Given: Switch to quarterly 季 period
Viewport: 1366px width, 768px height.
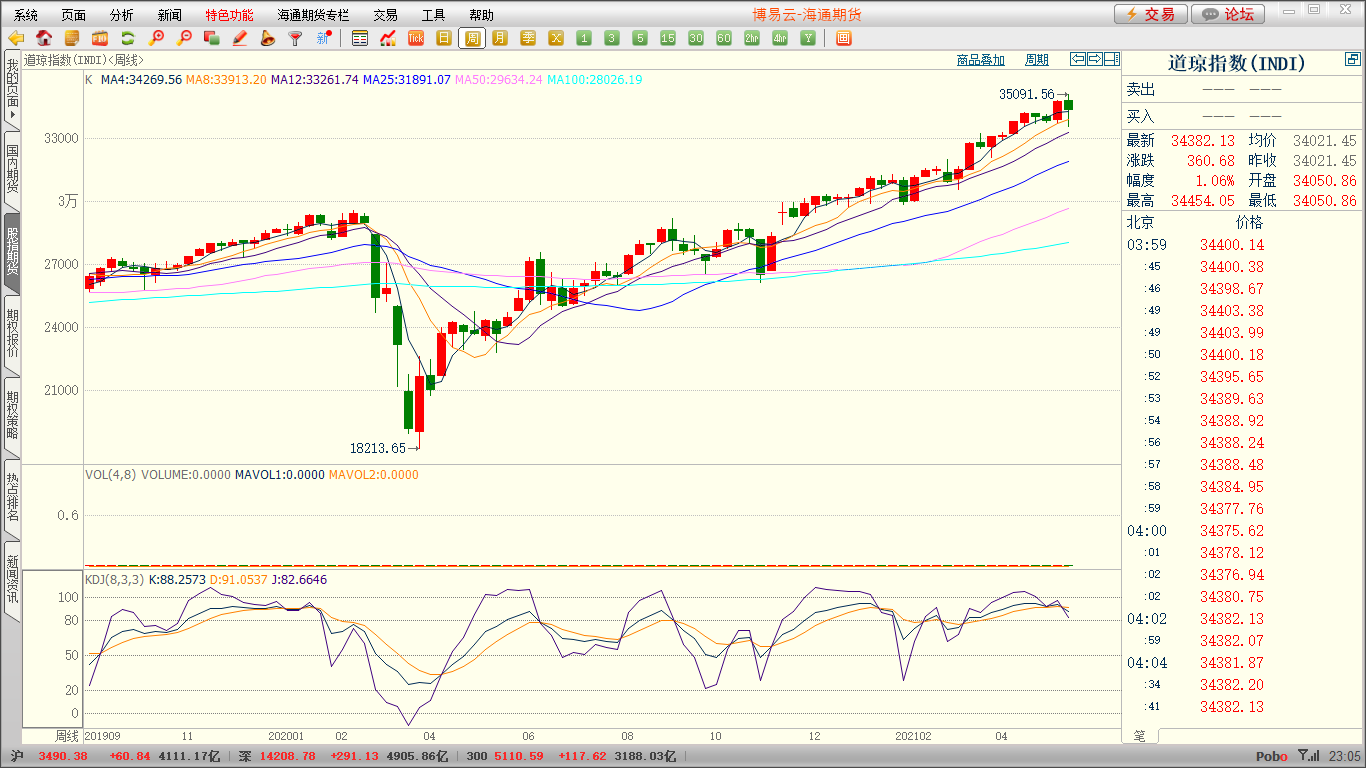Looking at the screenshot, I should [x=528, y=38].
